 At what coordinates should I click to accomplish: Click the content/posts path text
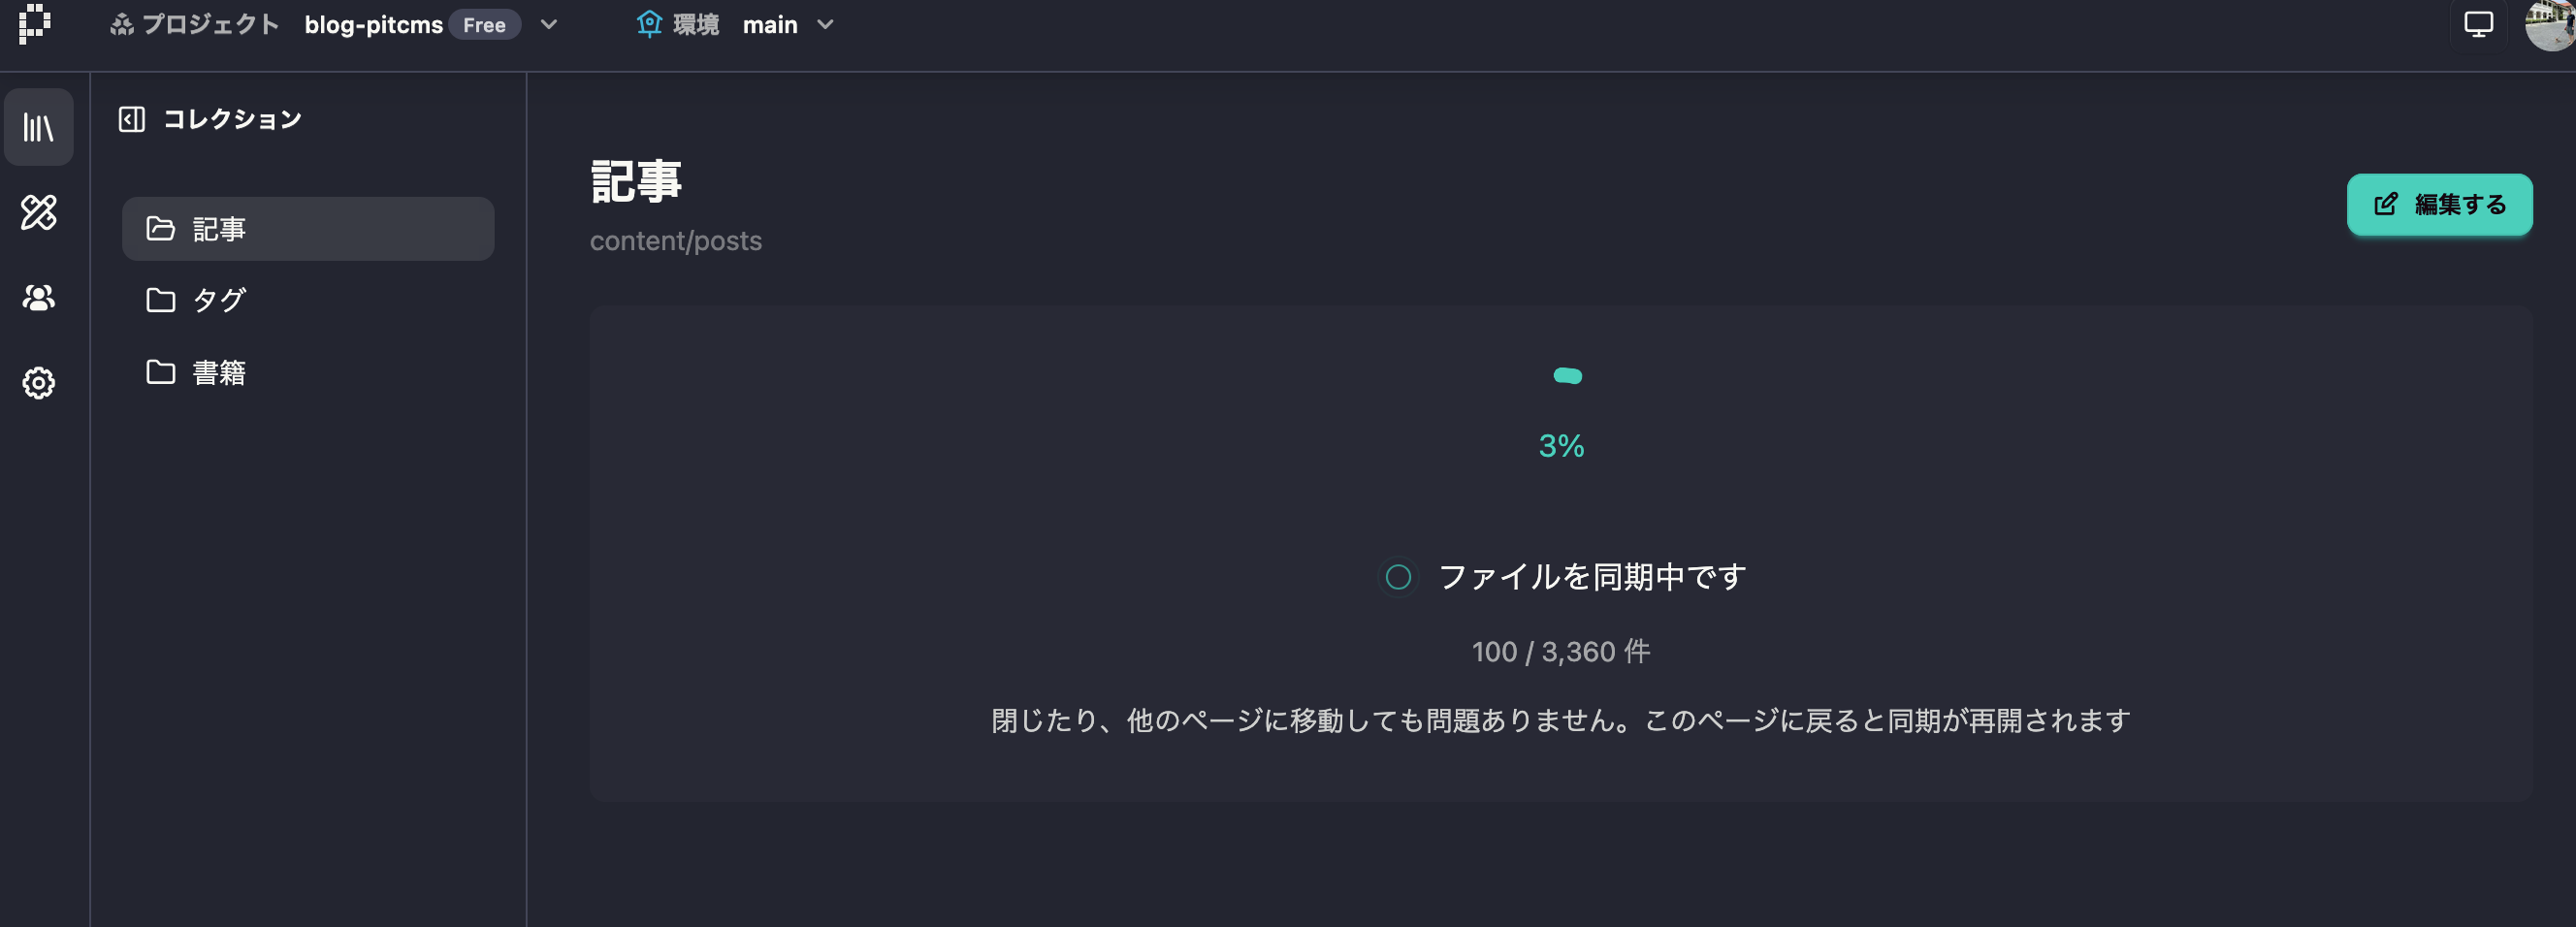(x=675, y=241)
